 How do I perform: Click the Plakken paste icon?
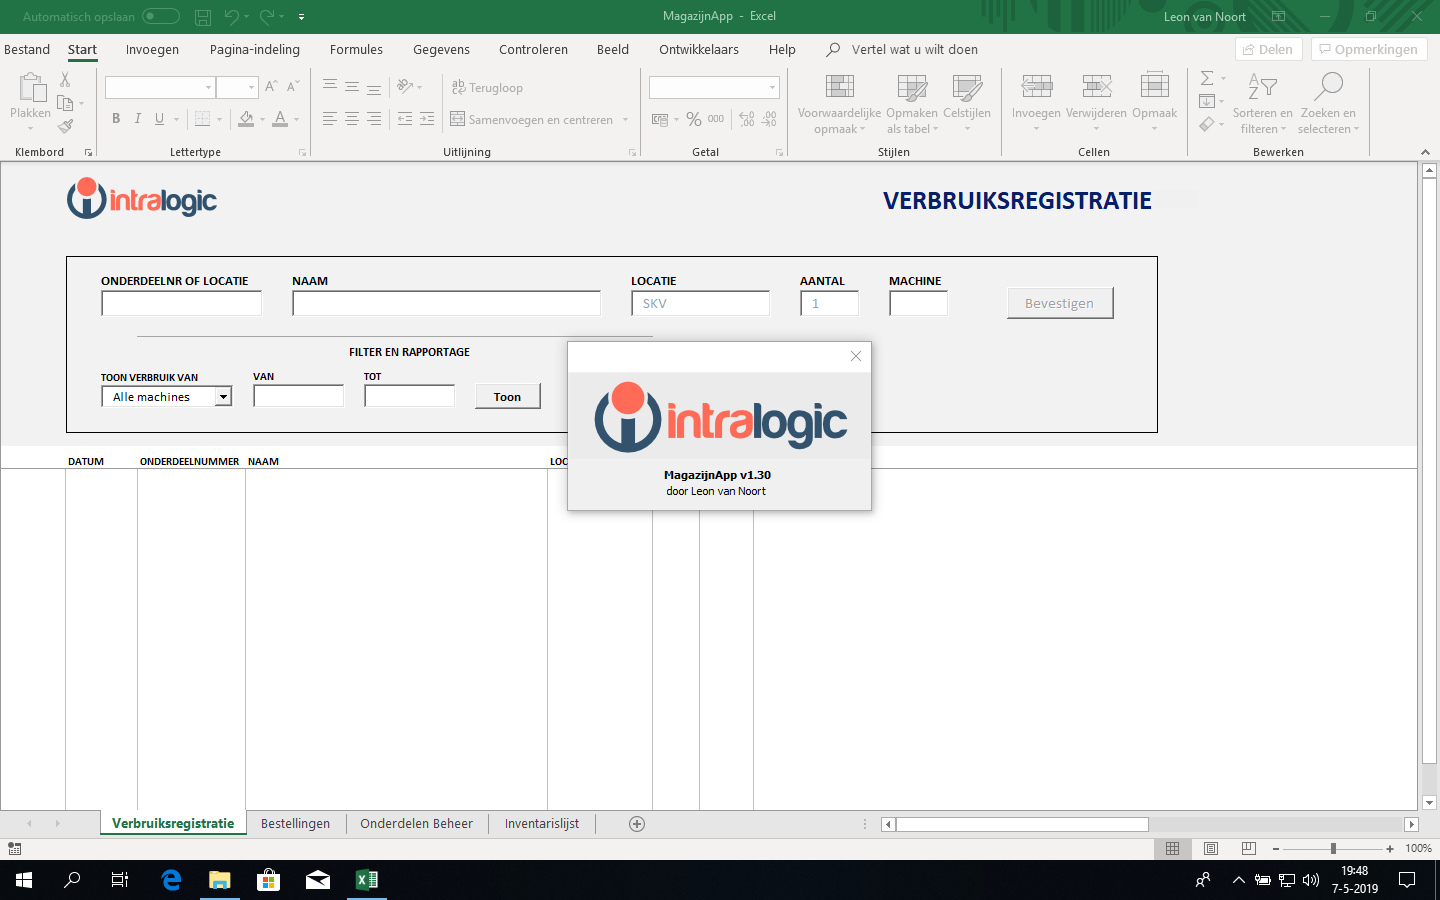[x=30, y=90]
